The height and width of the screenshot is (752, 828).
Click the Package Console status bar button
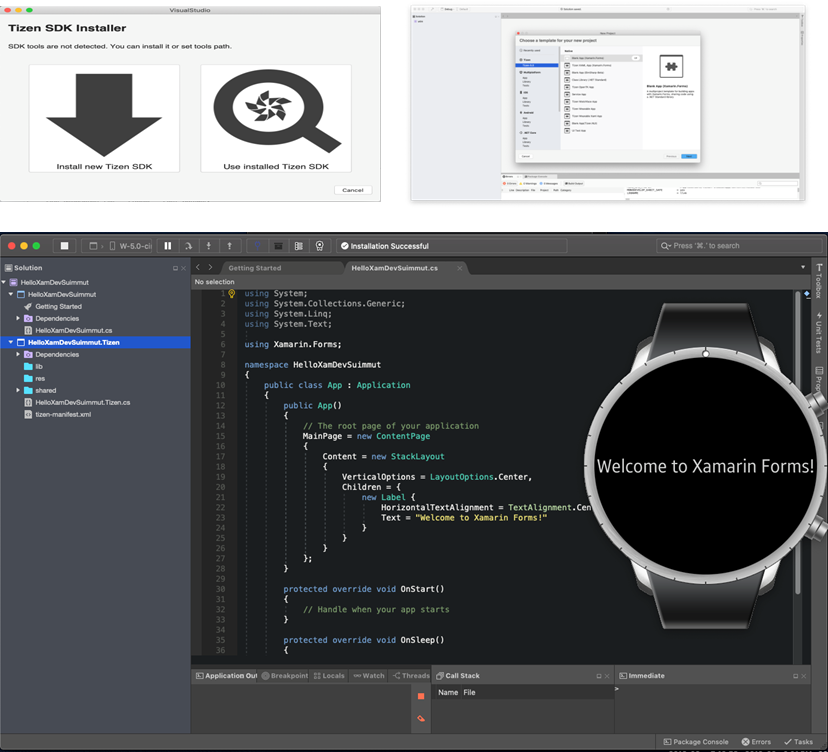[x=695, y=742]
